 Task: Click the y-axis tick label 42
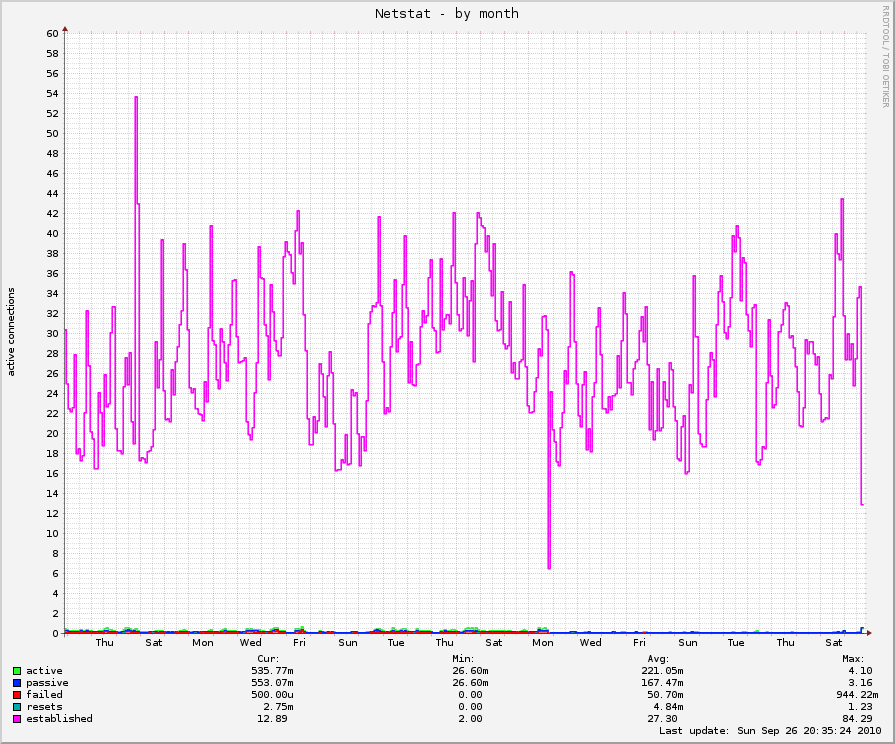53,214
